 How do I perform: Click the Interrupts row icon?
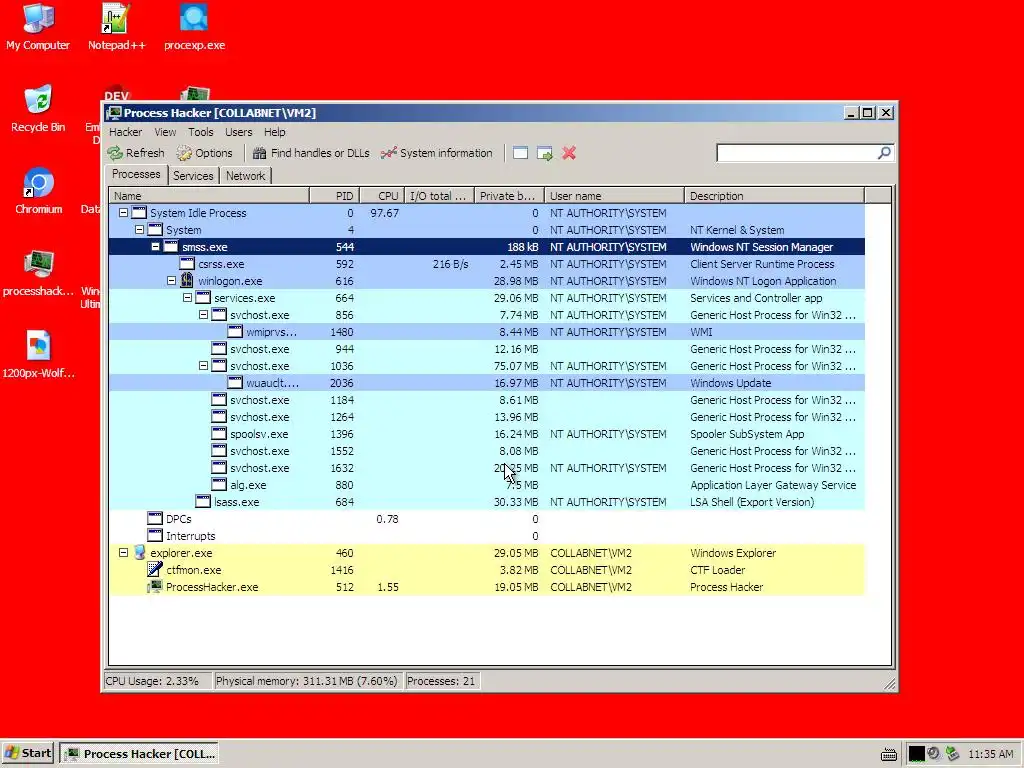pyautogui.click(x=155, y=536)
